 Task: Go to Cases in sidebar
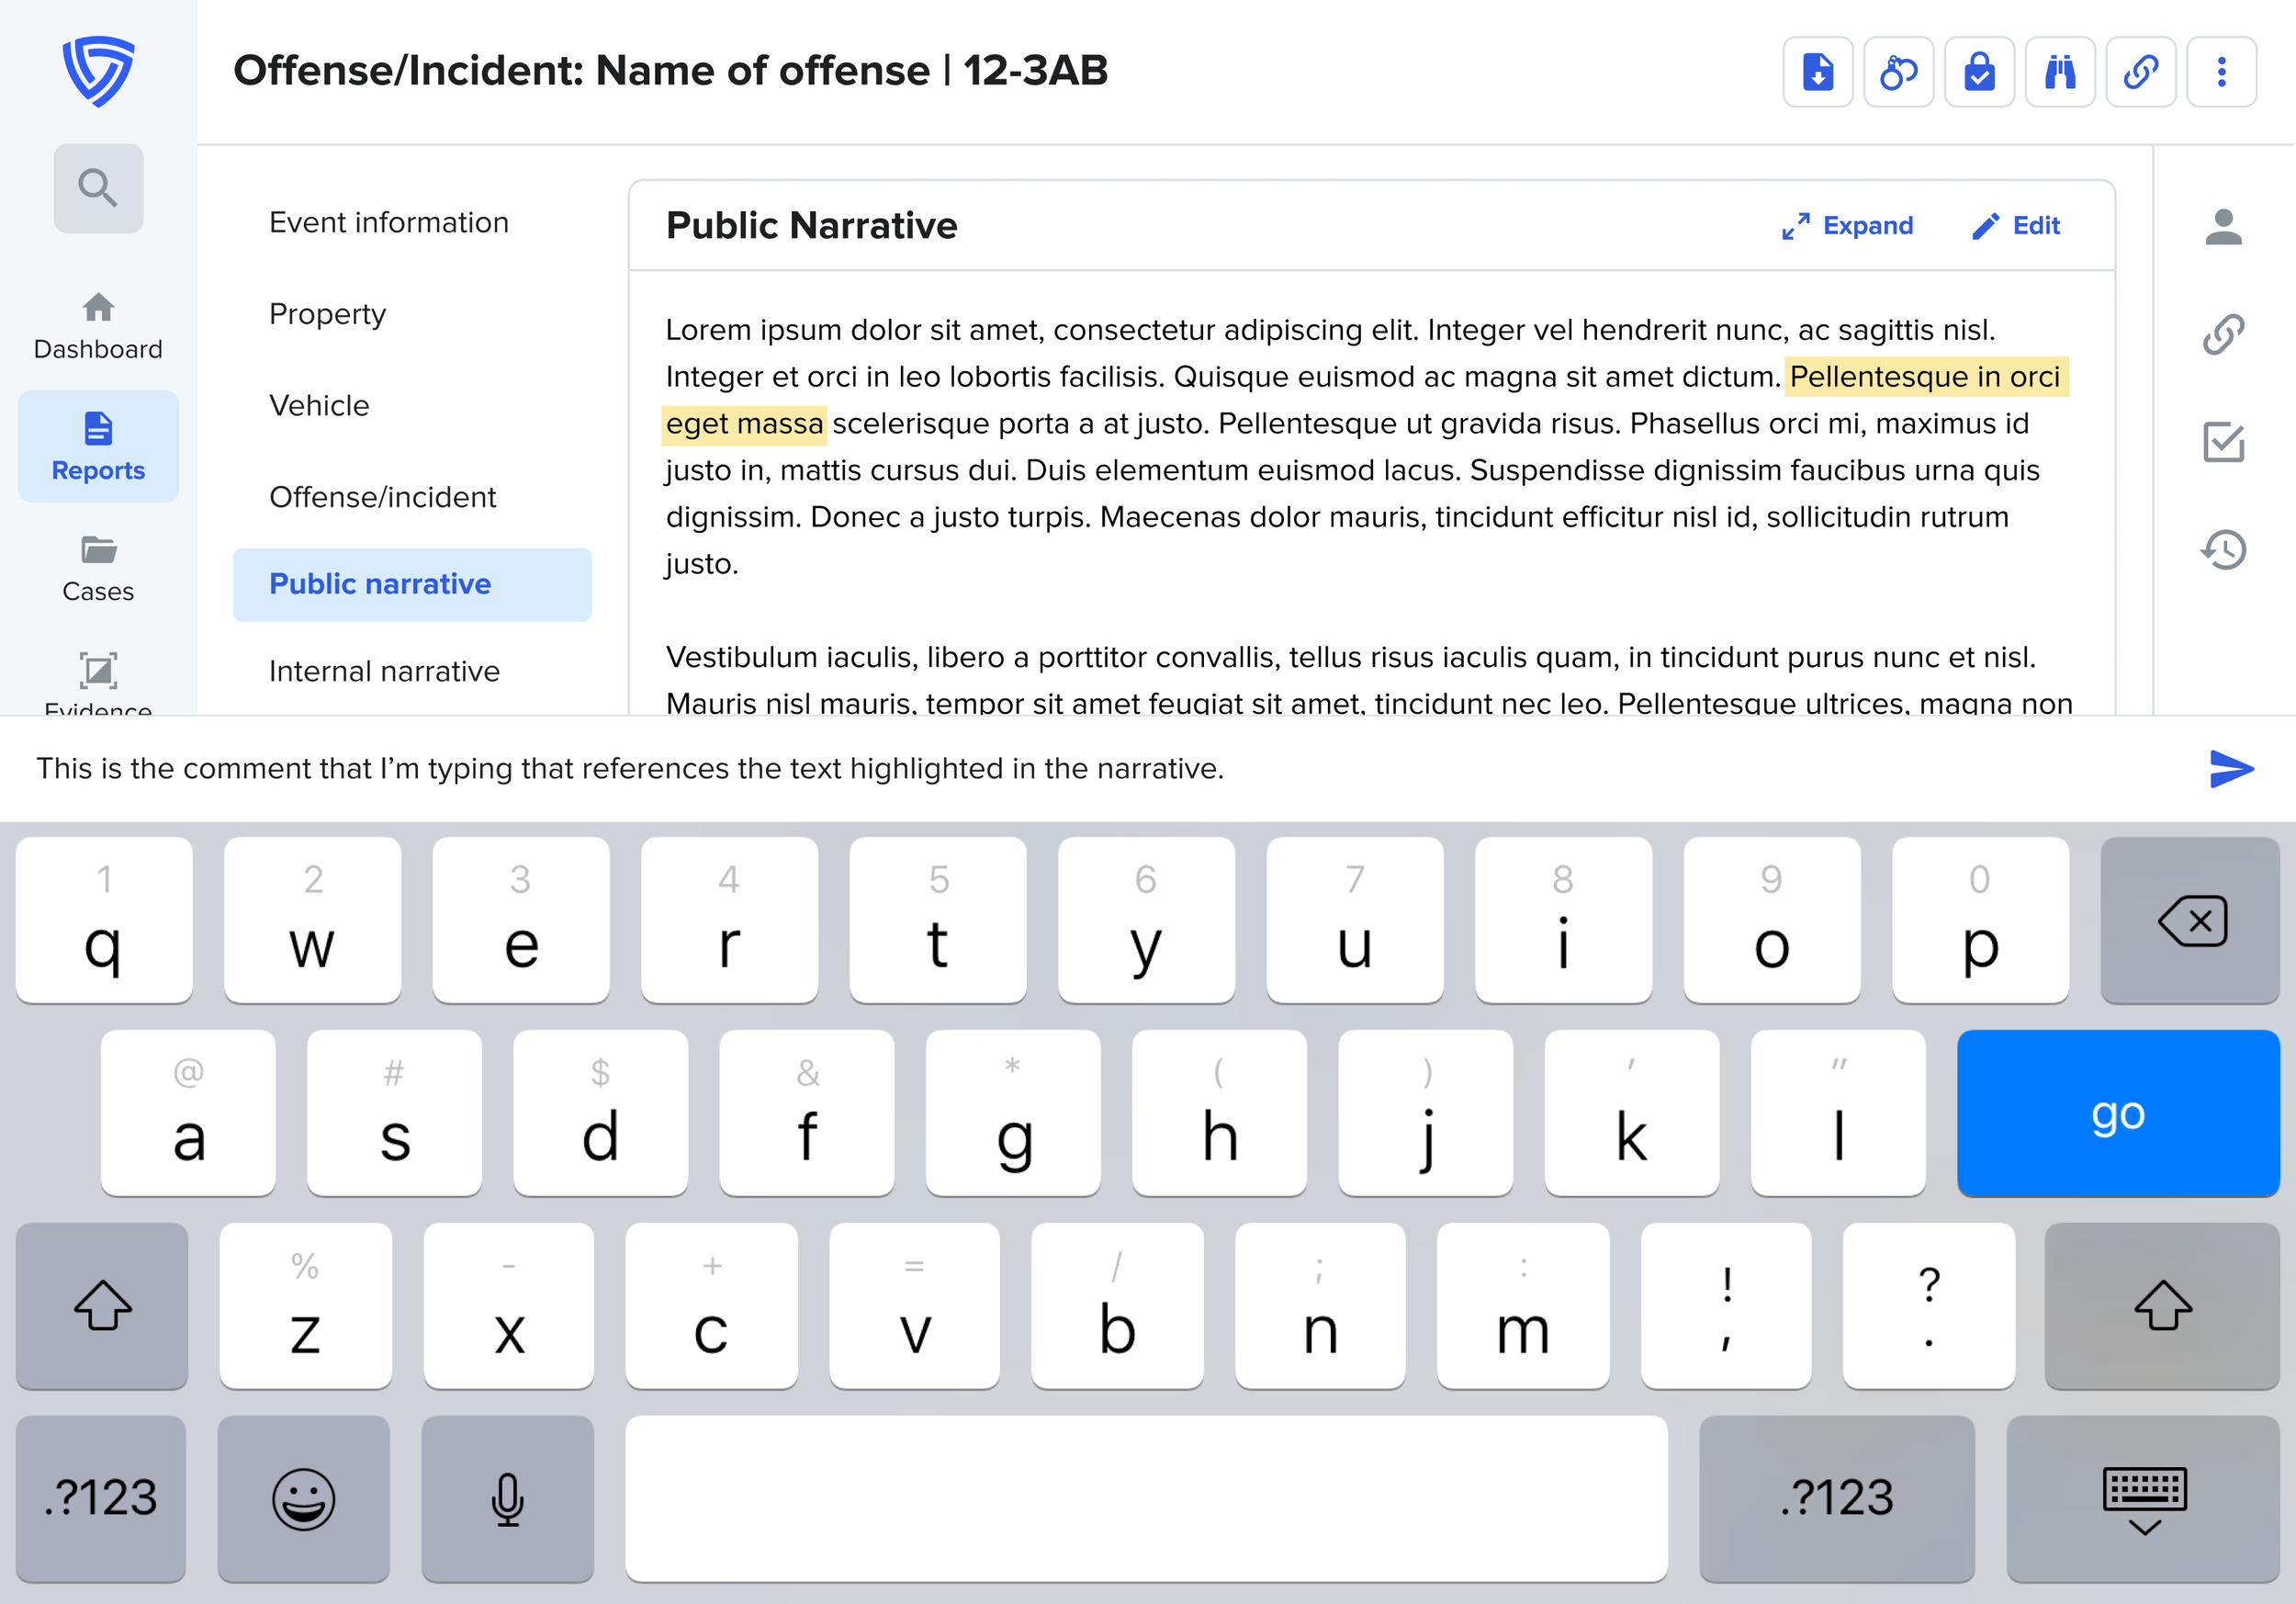tap(98, 569)
